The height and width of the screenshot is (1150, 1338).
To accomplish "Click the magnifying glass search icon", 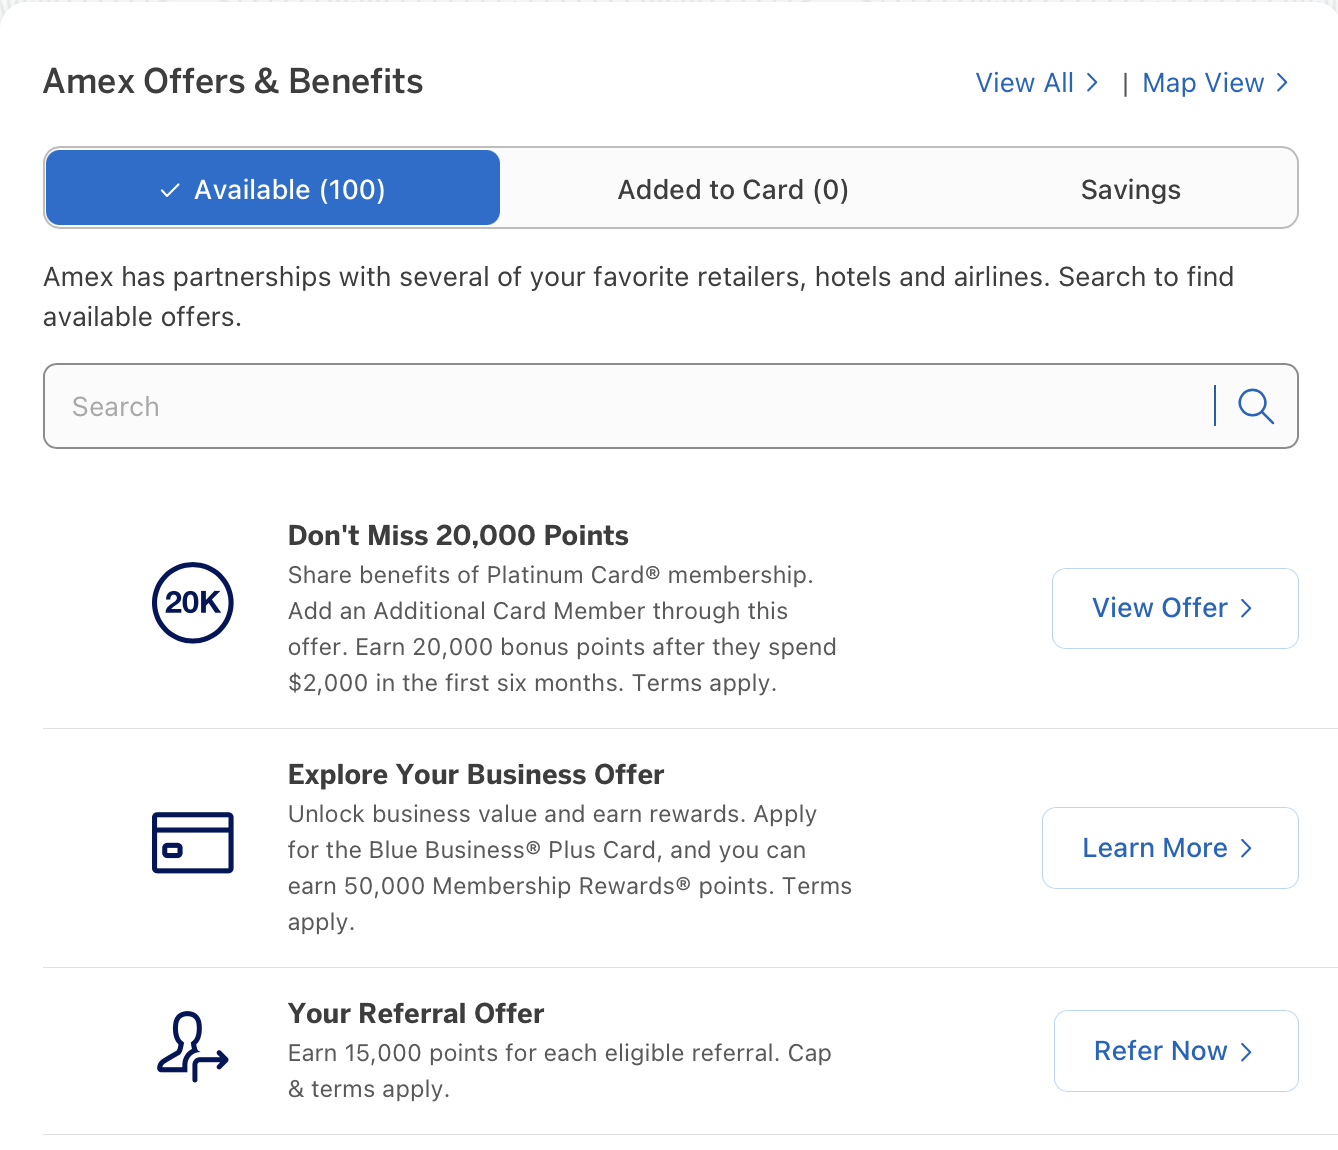I will (1256, 406).
